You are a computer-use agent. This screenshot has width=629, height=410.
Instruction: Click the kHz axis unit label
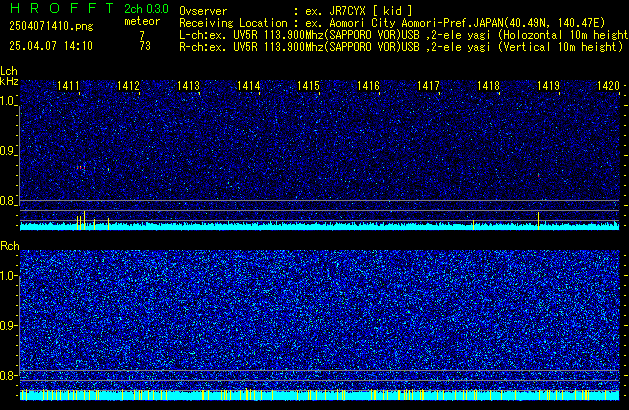pyautogui.click(x=9, y=81)
